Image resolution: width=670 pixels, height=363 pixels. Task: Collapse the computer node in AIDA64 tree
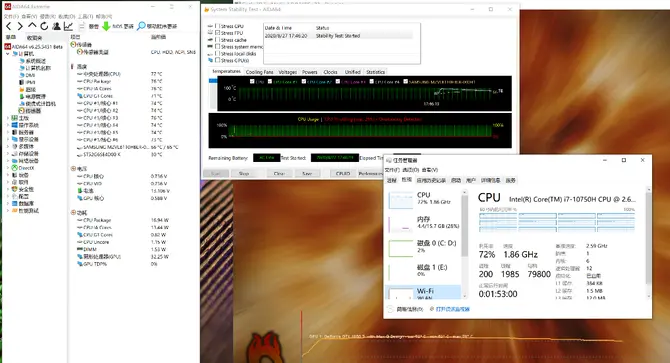click(x=8, y=54)
